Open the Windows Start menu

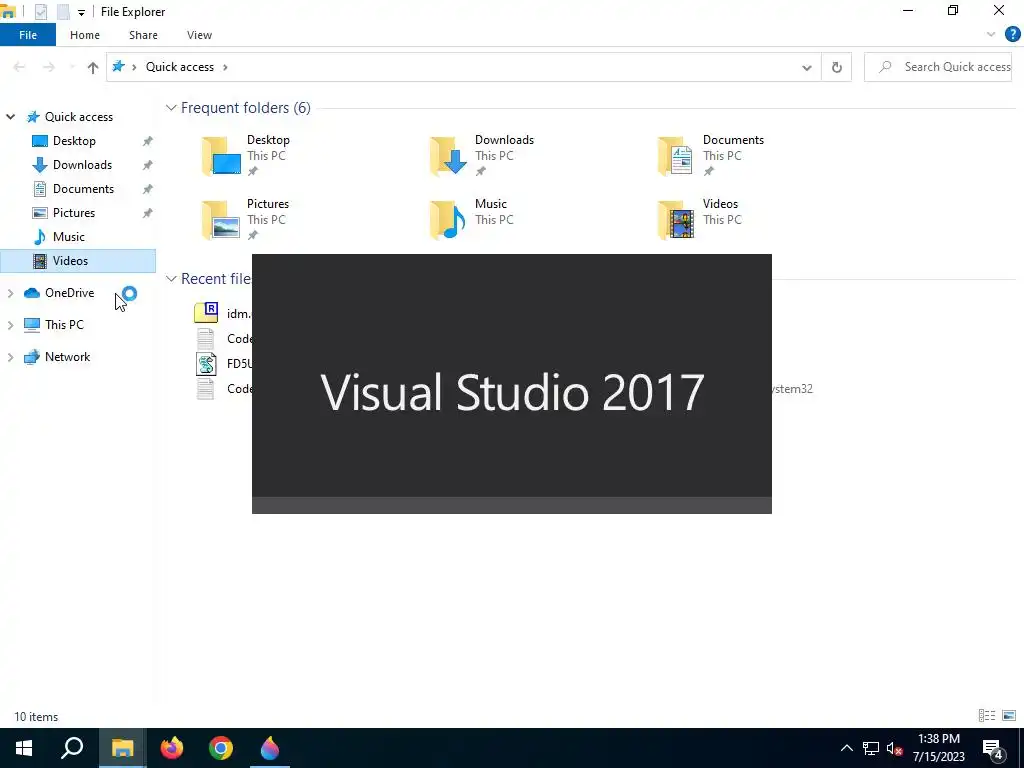point(24,748)
